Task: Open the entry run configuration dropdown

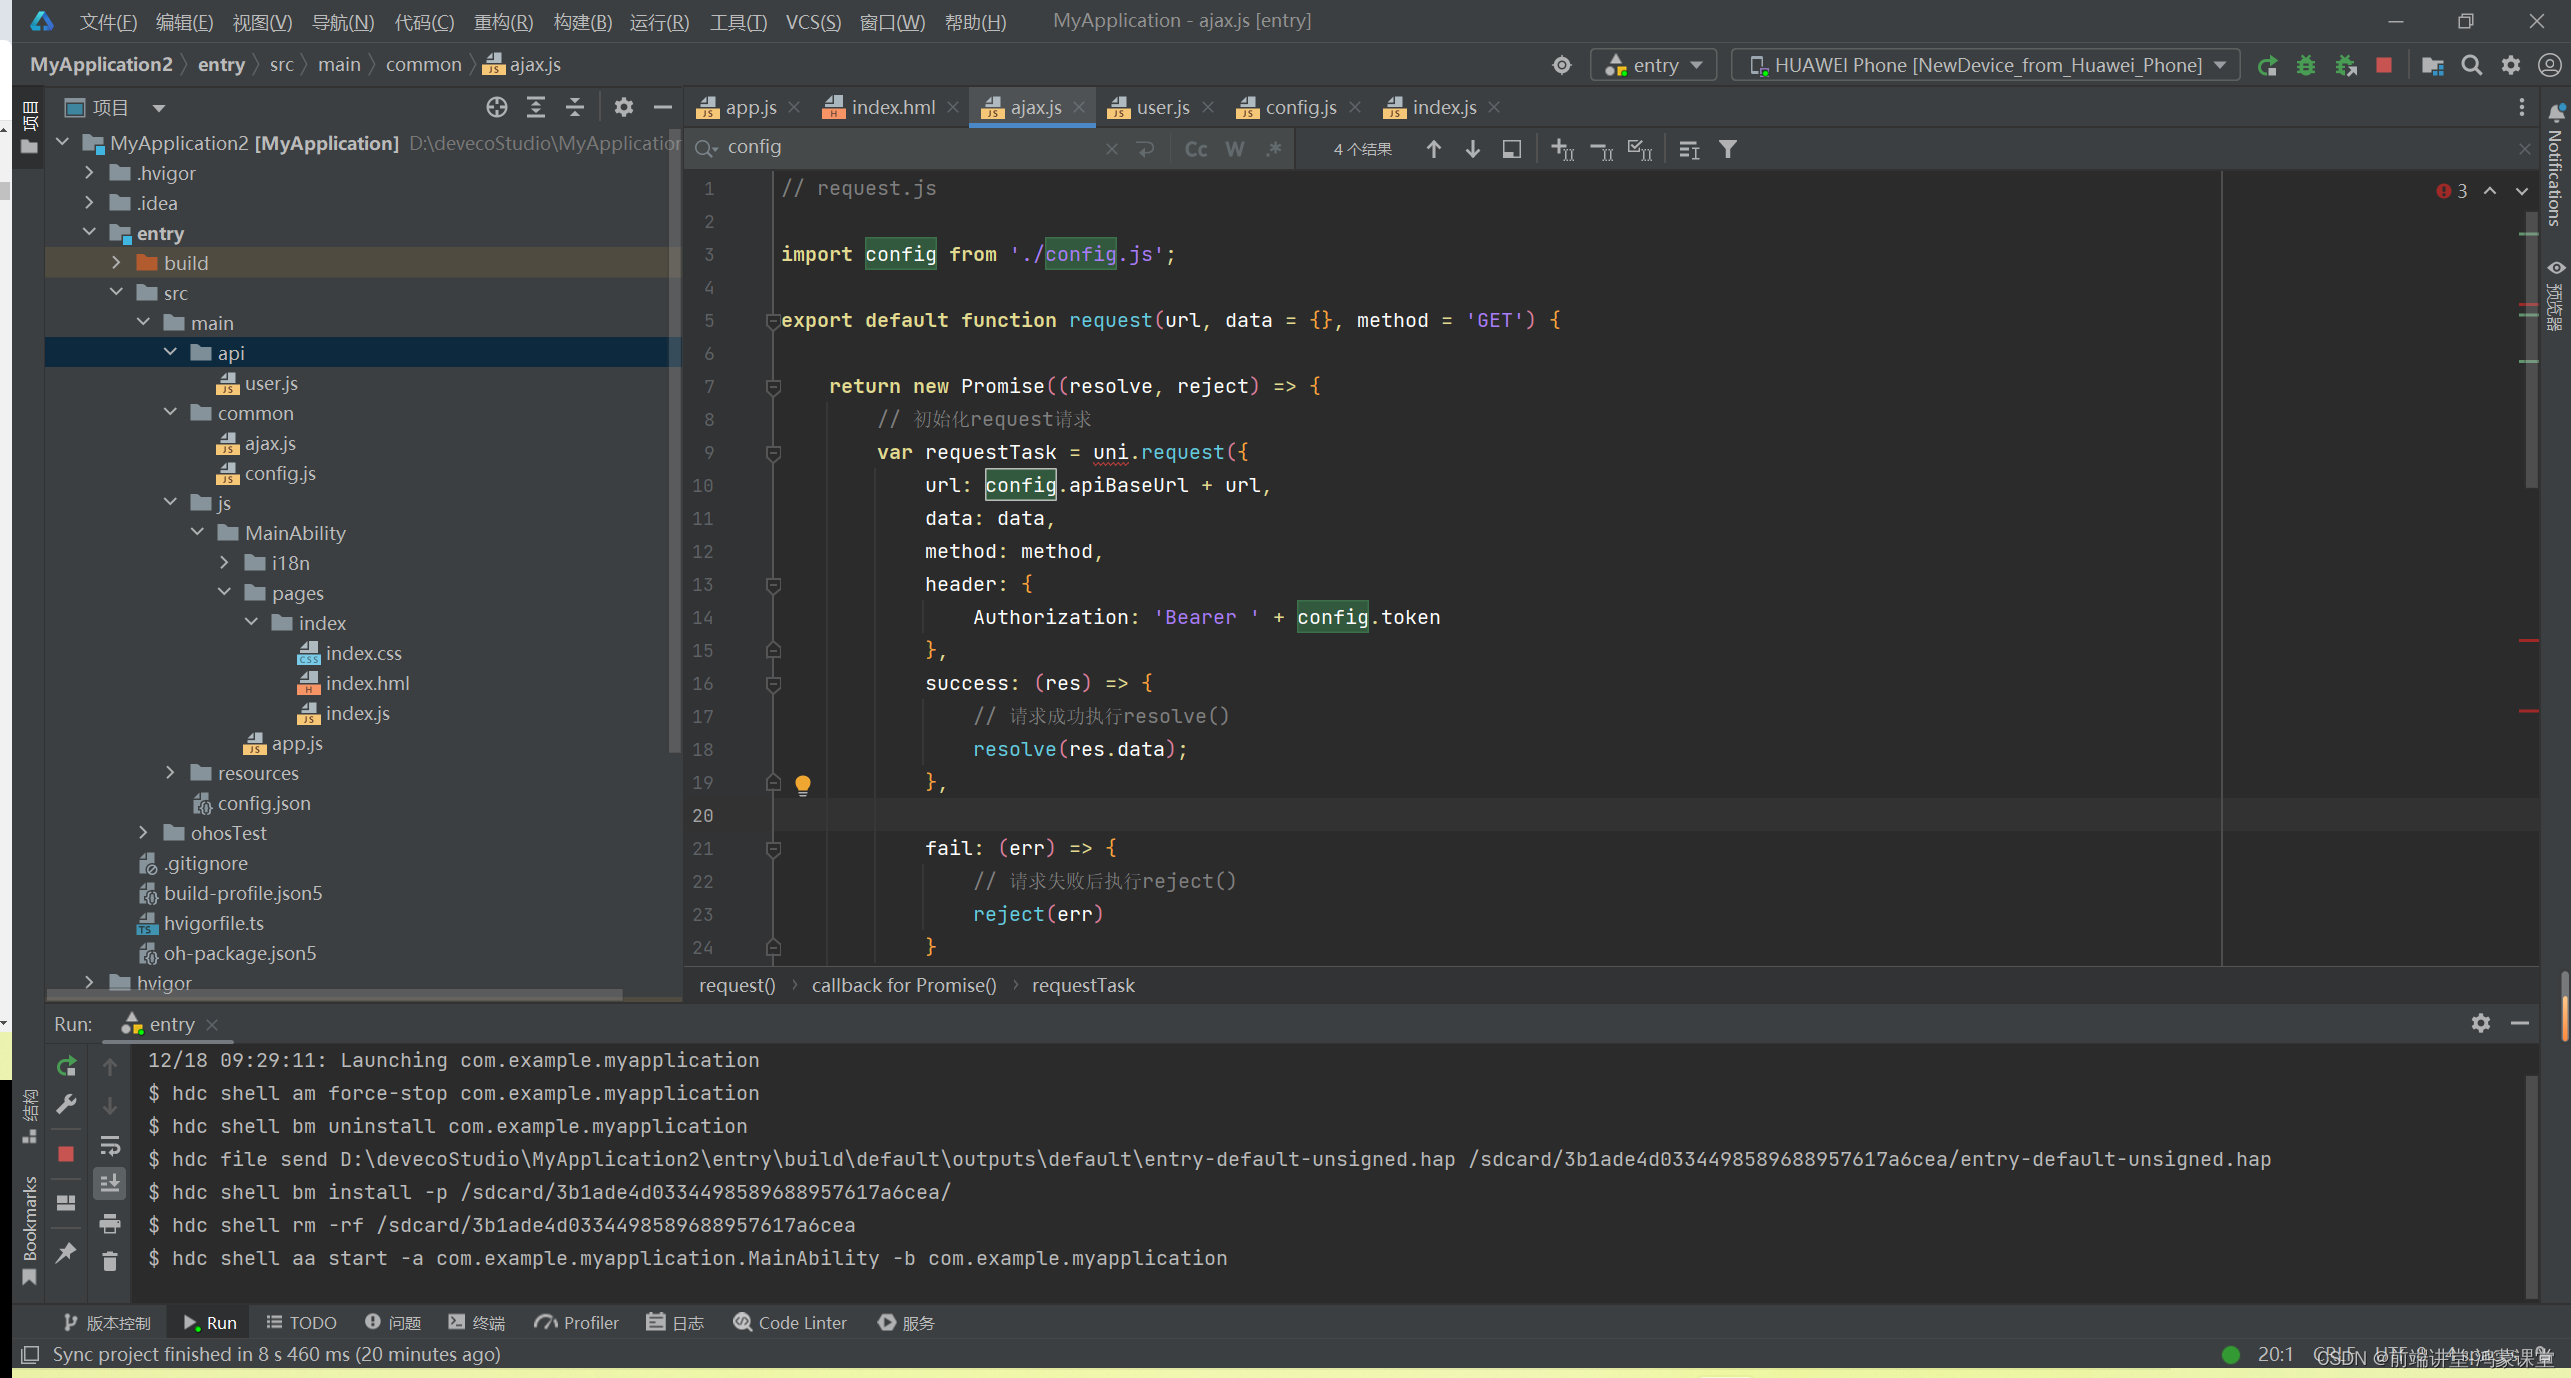Action: pos(1655,66)
